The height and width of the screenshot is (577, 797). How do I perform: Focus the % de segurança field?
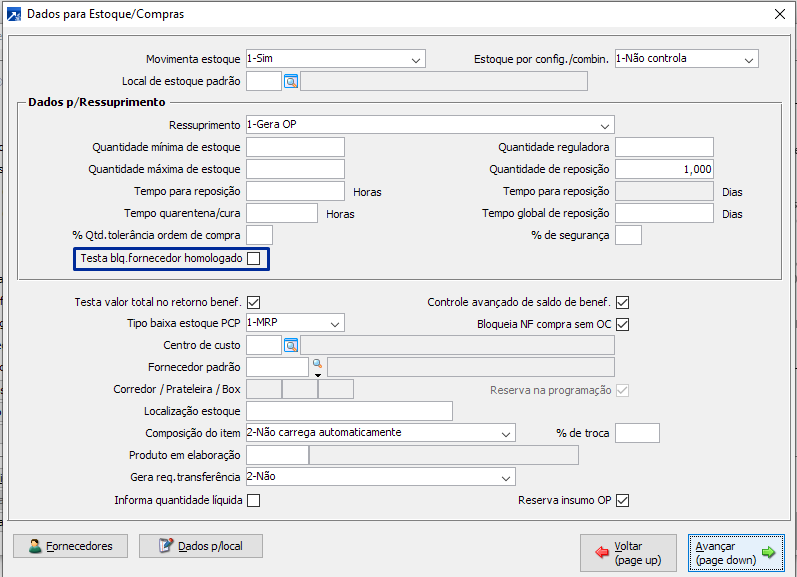pyautogui.click(x=628, y=235)
